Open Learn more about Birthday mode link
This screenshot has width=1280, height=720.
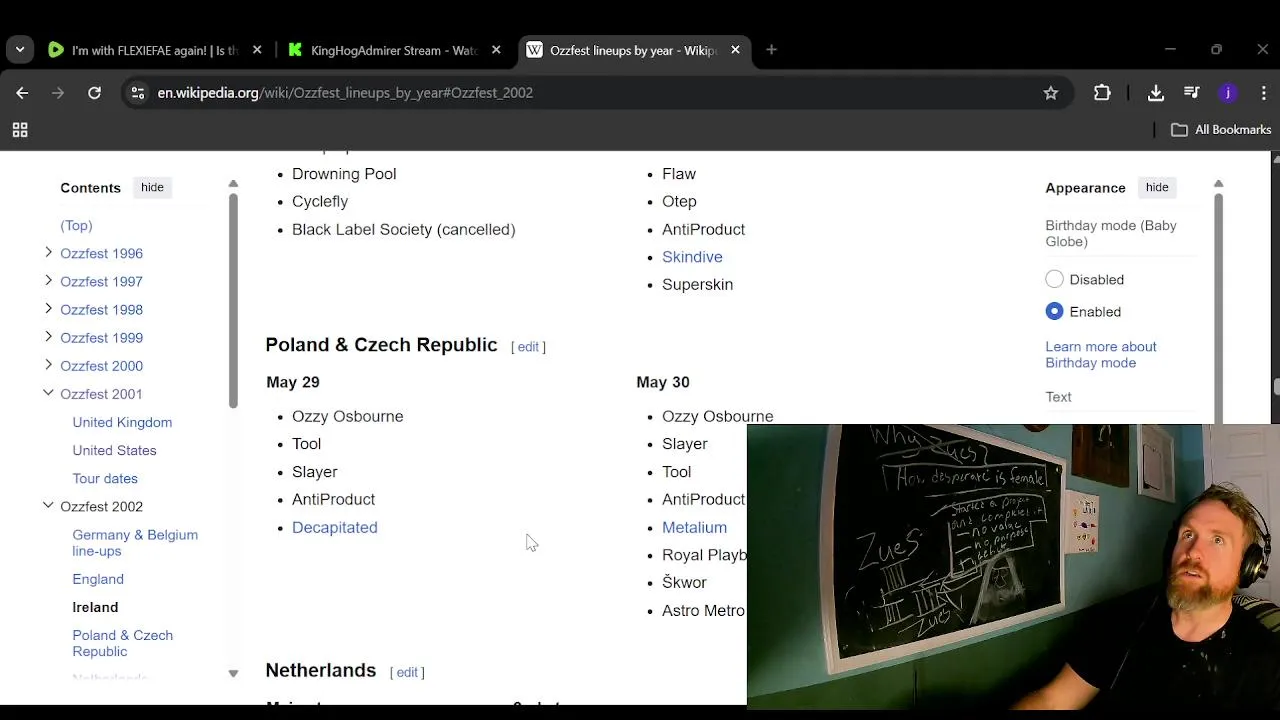coord(1100,355)
